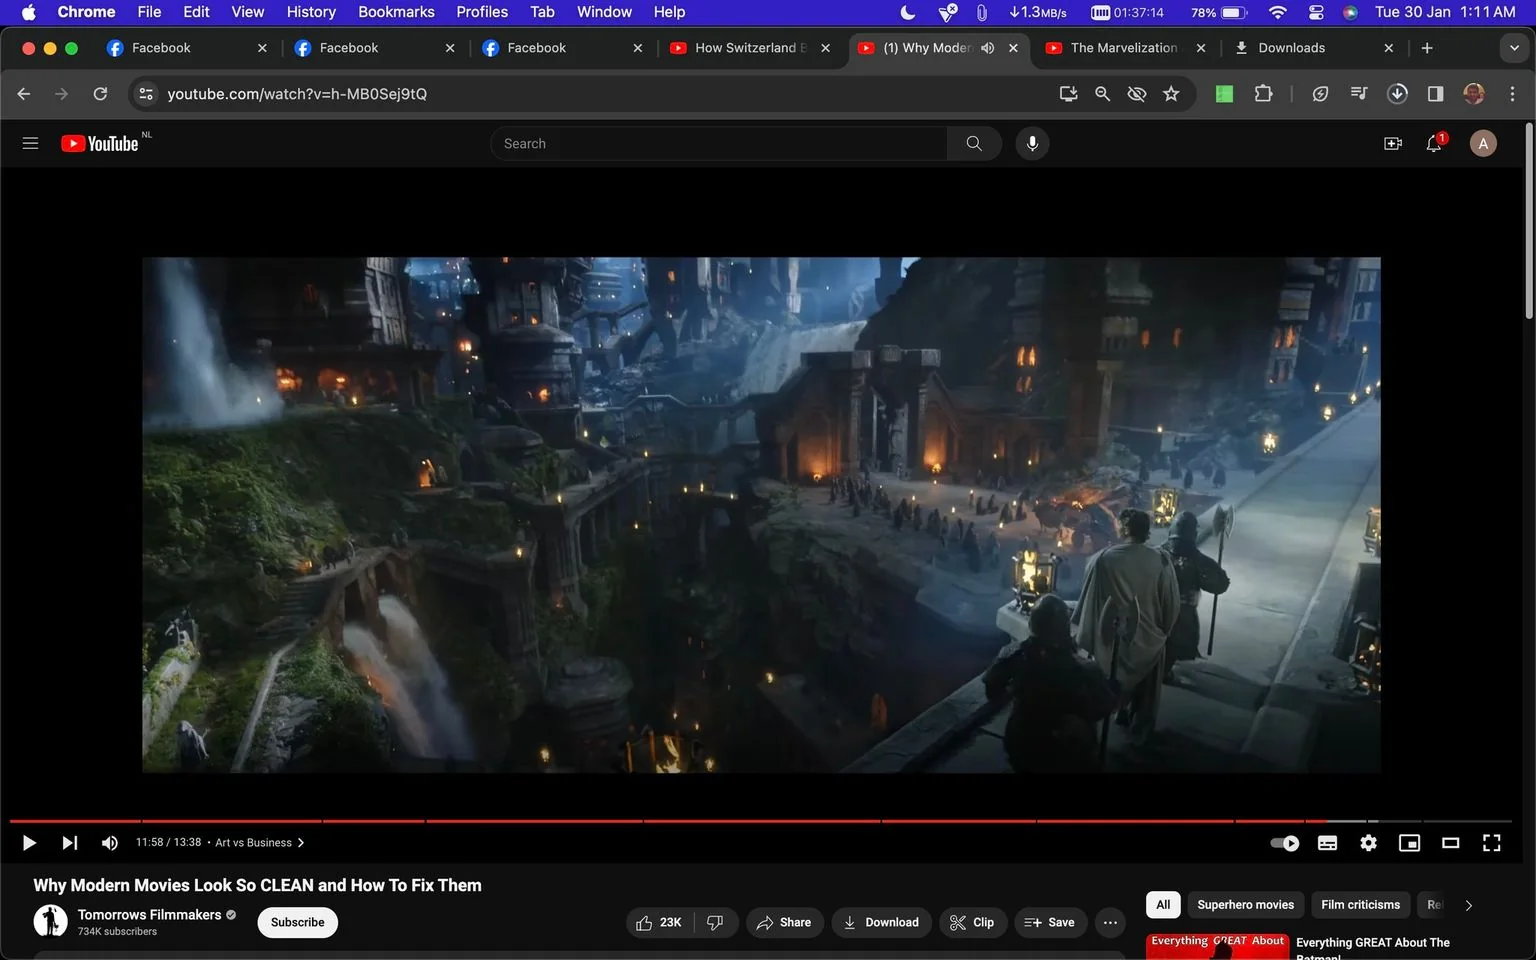Start voice search with microphone icon

pos(1032,143)
